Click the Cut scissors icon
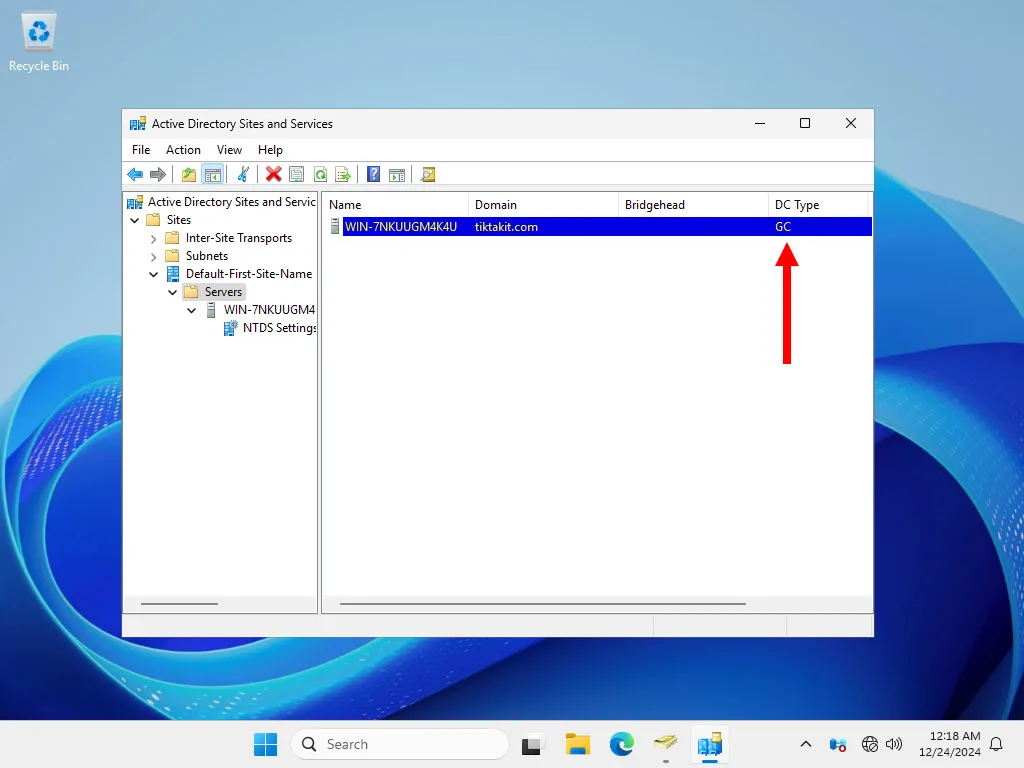This screenshot has width=1024, height=768. (242, 174)
